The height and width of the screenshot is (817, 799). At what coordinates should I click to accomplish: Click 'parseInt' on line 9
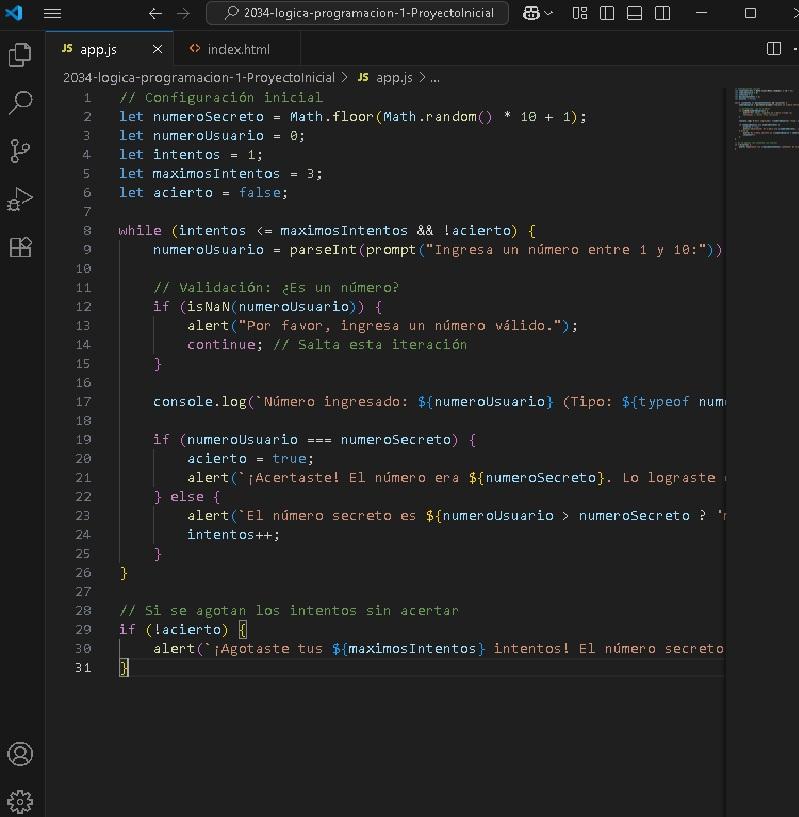323,250
